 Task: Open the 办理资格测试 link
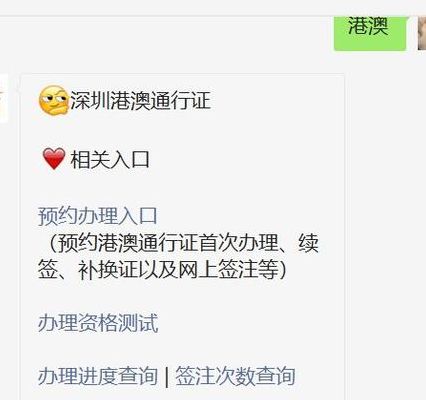(98, 323)
